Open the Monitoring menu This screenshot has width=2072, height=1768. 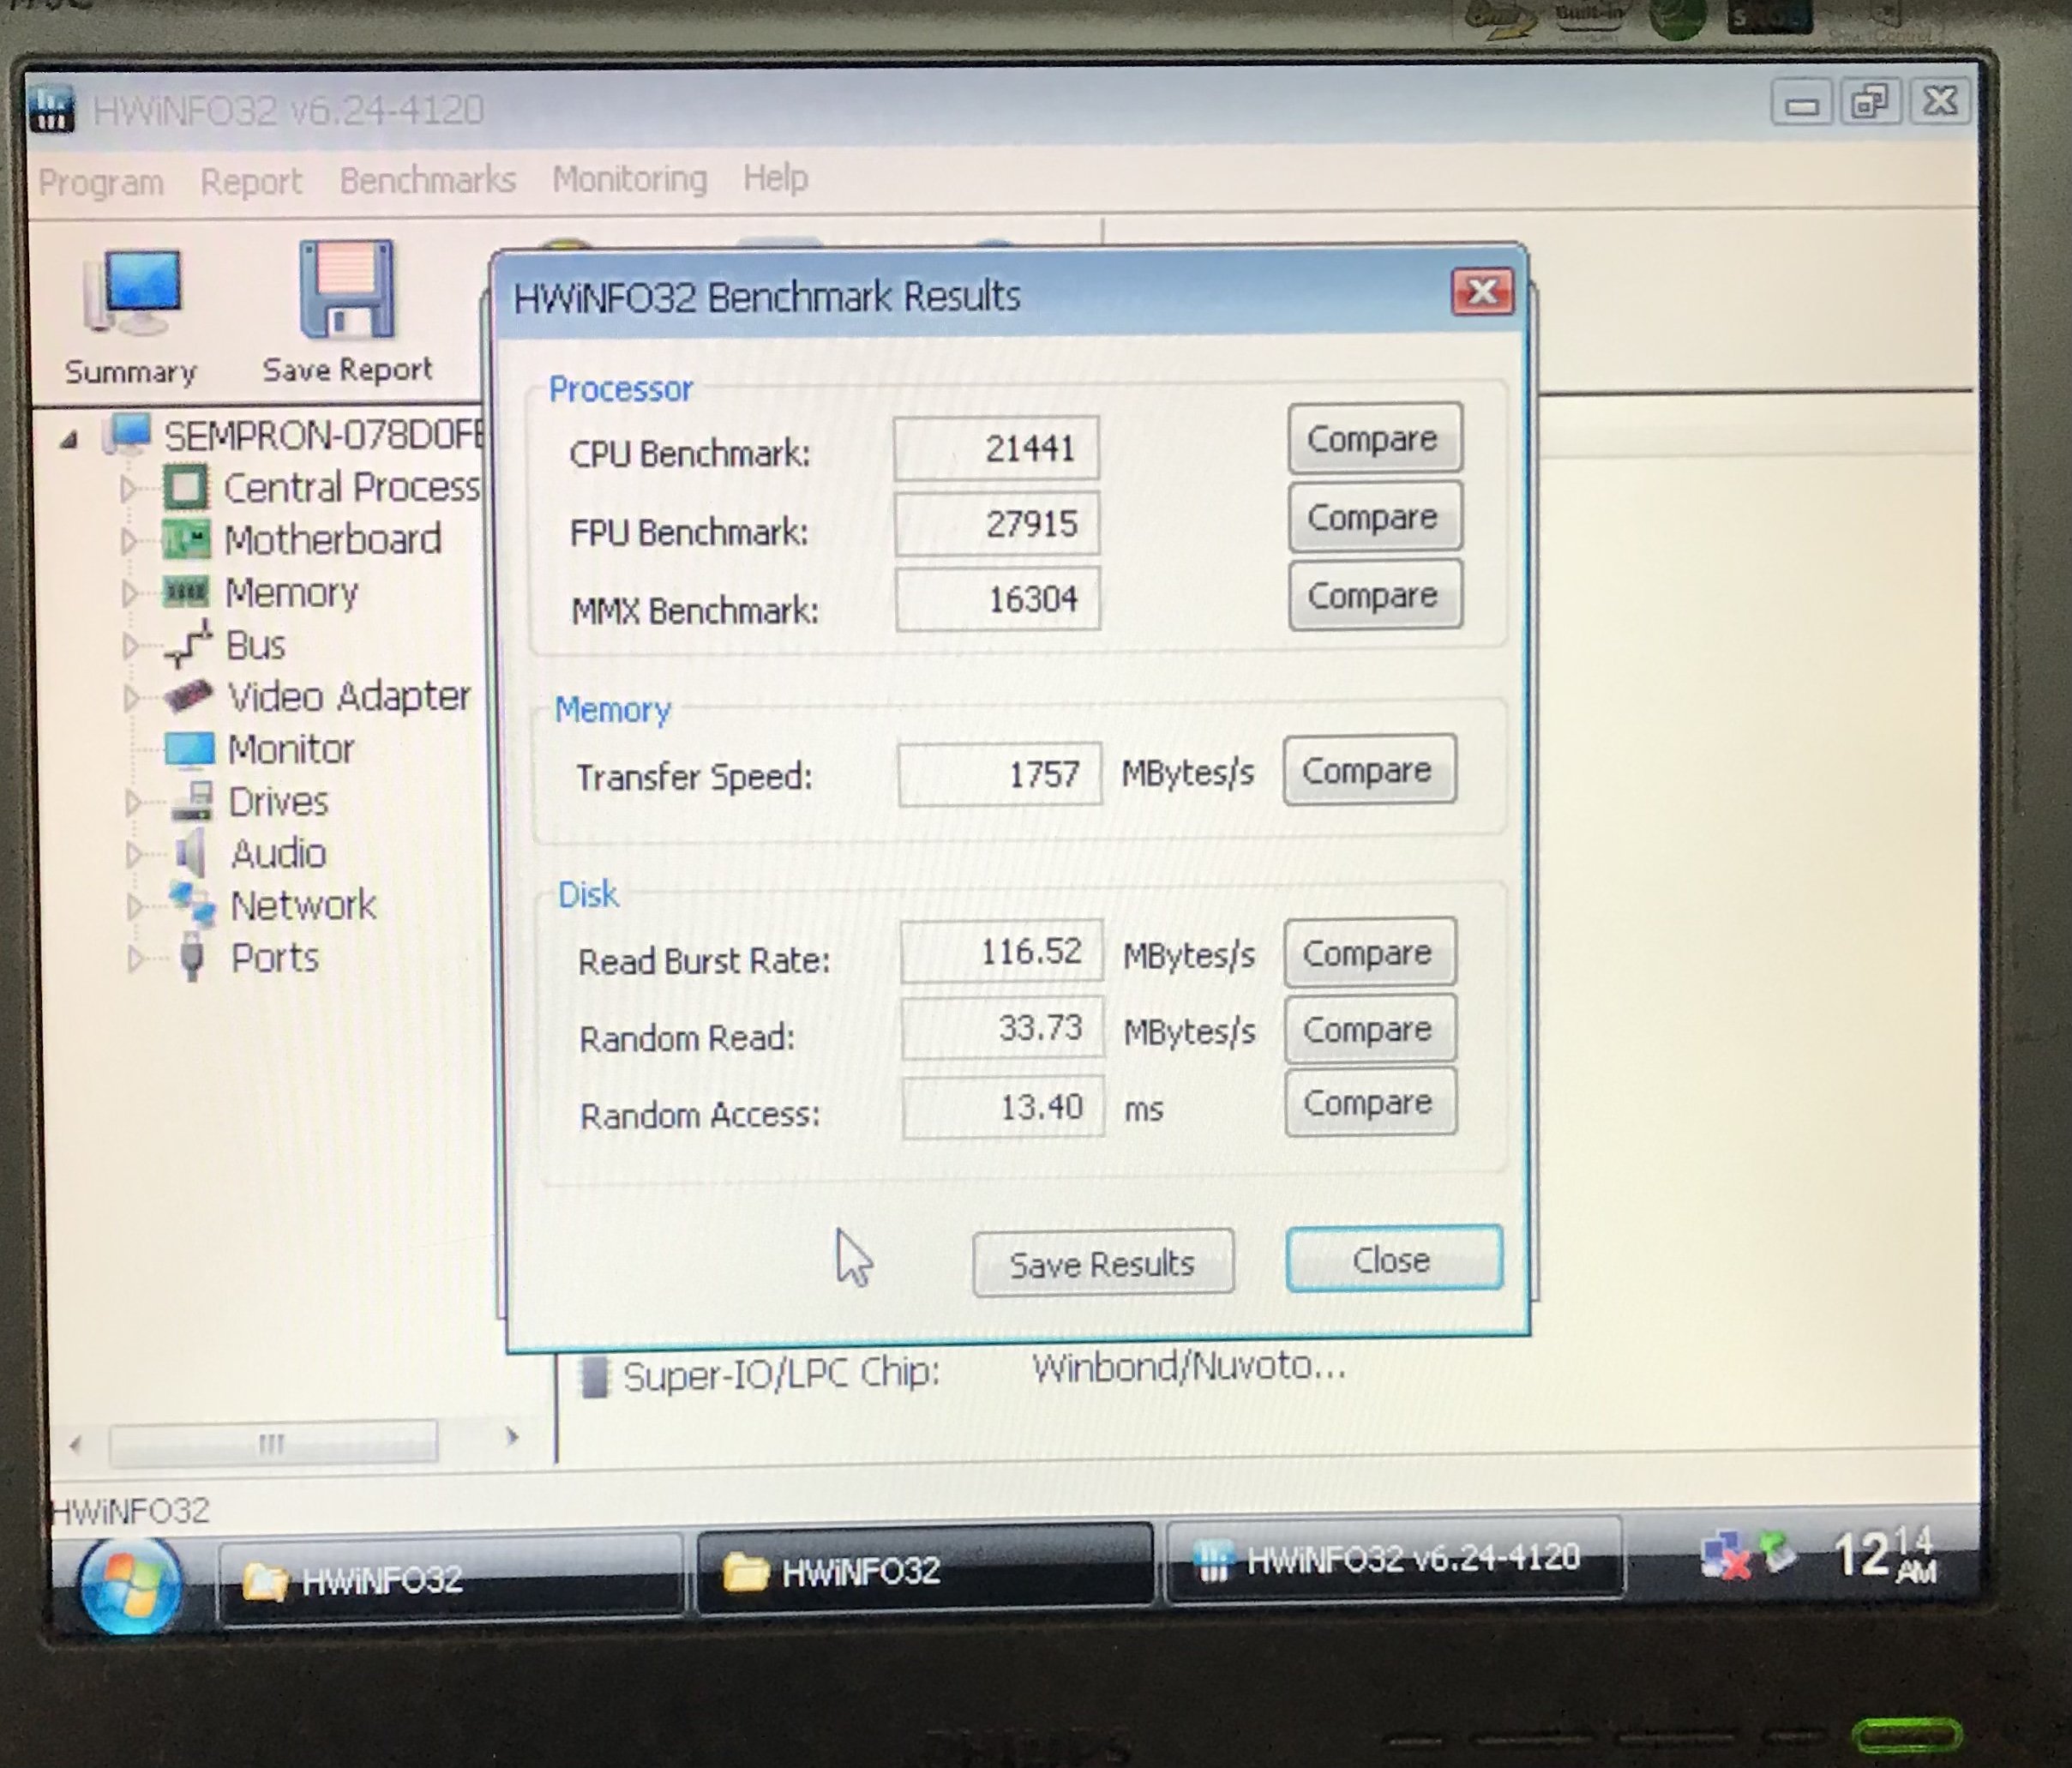pos(629,179)
